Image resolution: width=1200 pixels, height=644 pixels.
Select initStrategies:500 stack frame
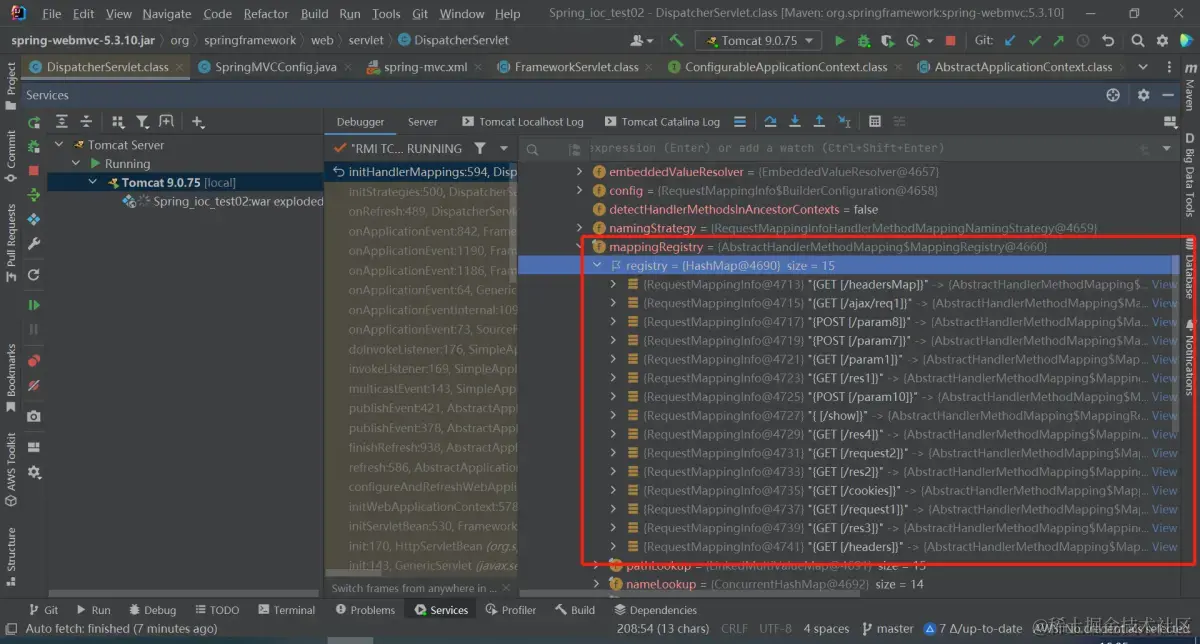pyautogui.click(x=432, y=191)
